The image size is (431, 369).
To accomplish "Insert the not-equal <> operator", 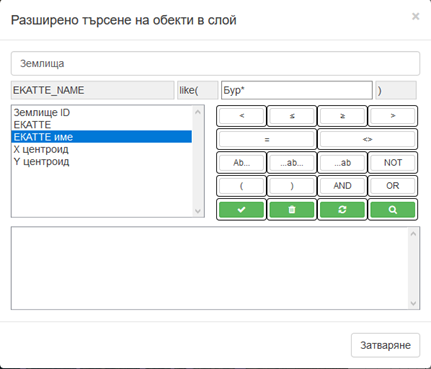I will pyautogui.click(x=367, y=139).
